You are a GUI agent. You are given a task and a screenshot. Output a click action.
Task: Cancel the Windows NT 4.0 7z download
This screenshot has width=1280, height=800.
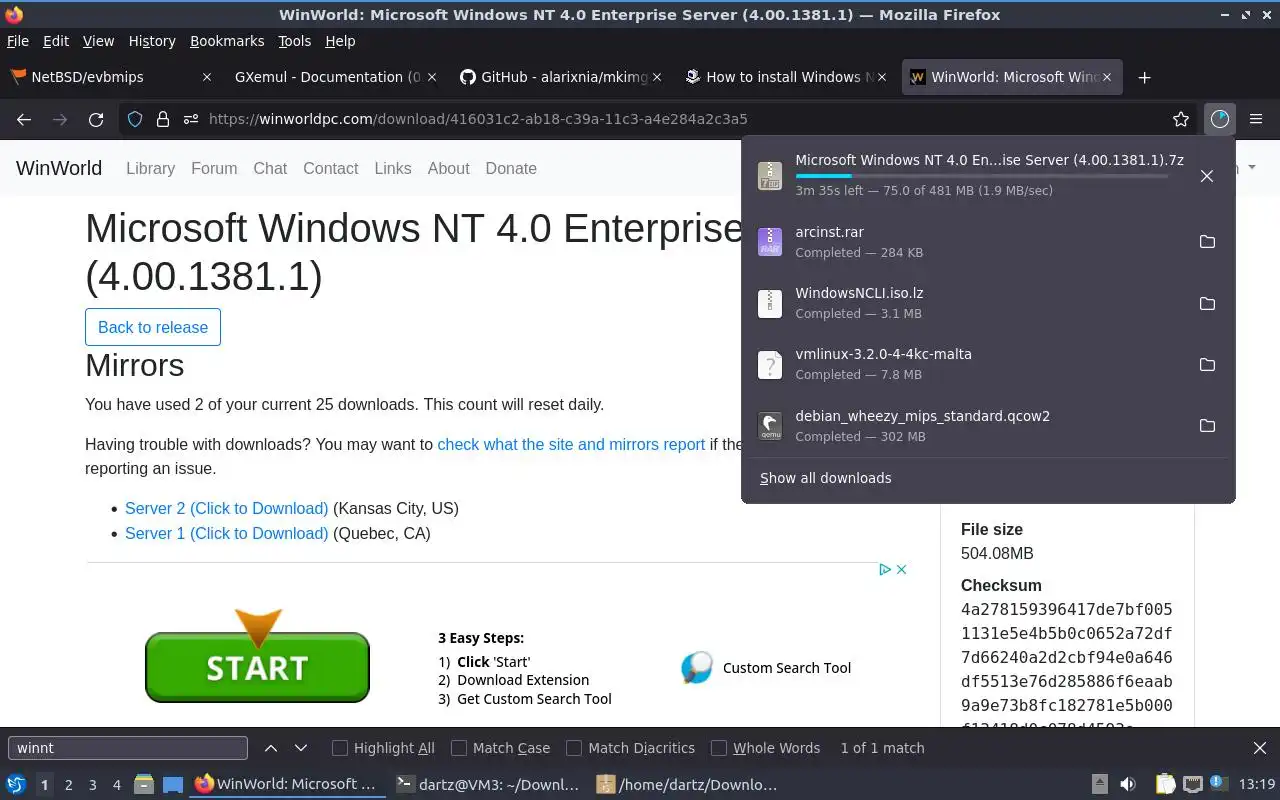1207,176
